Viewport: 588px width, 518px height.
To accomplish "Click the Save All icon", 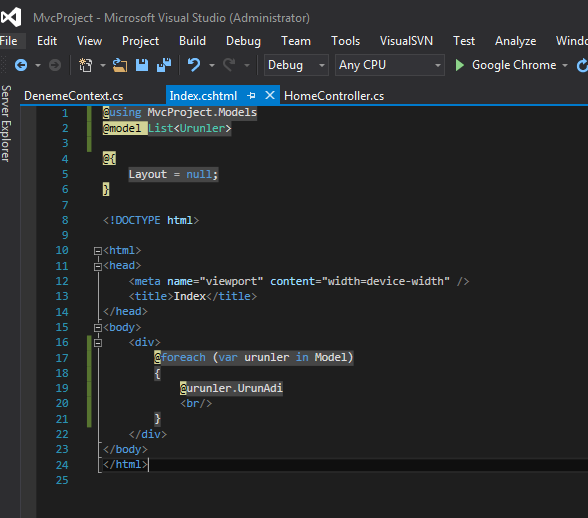I will point(164,65).
